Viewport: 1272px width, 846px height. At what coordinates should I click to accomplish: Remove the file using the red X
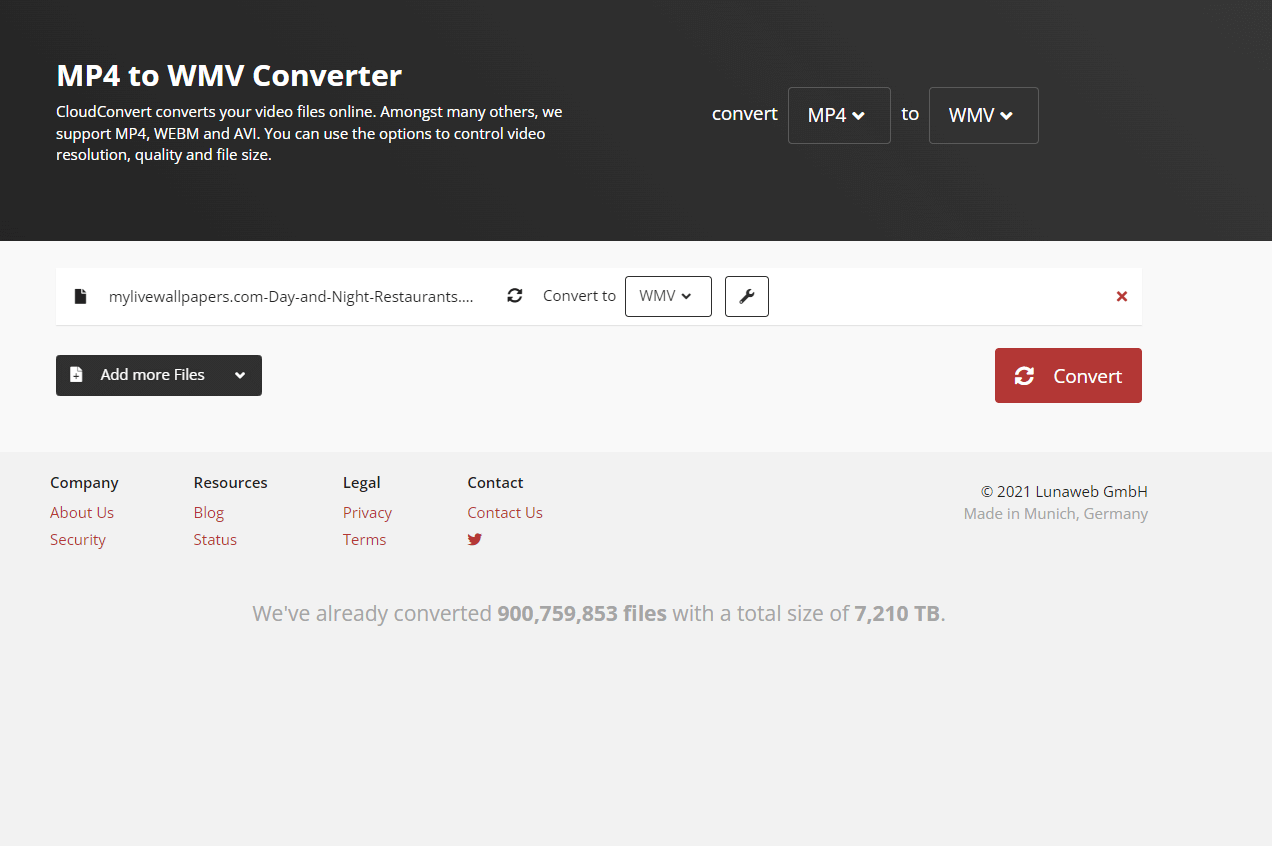coord(1122,296)
